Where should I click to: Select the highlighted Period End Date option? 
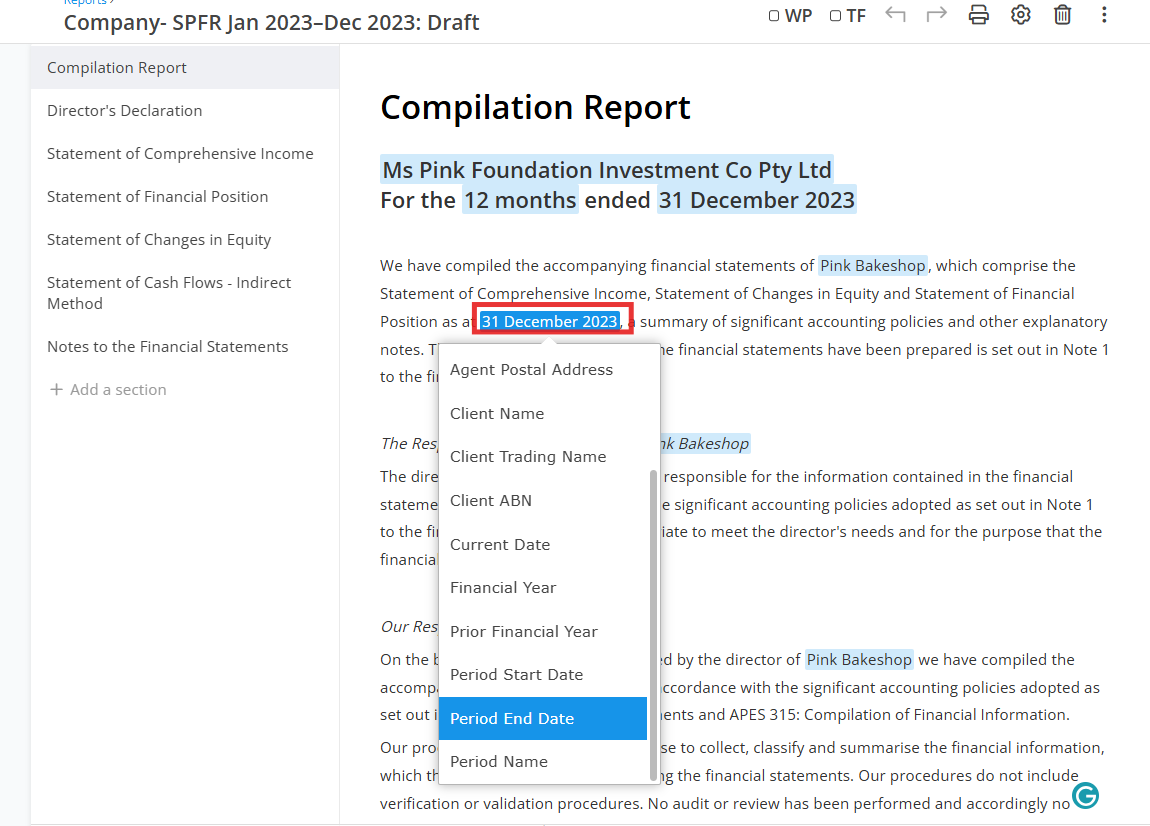tap(543, 718)
